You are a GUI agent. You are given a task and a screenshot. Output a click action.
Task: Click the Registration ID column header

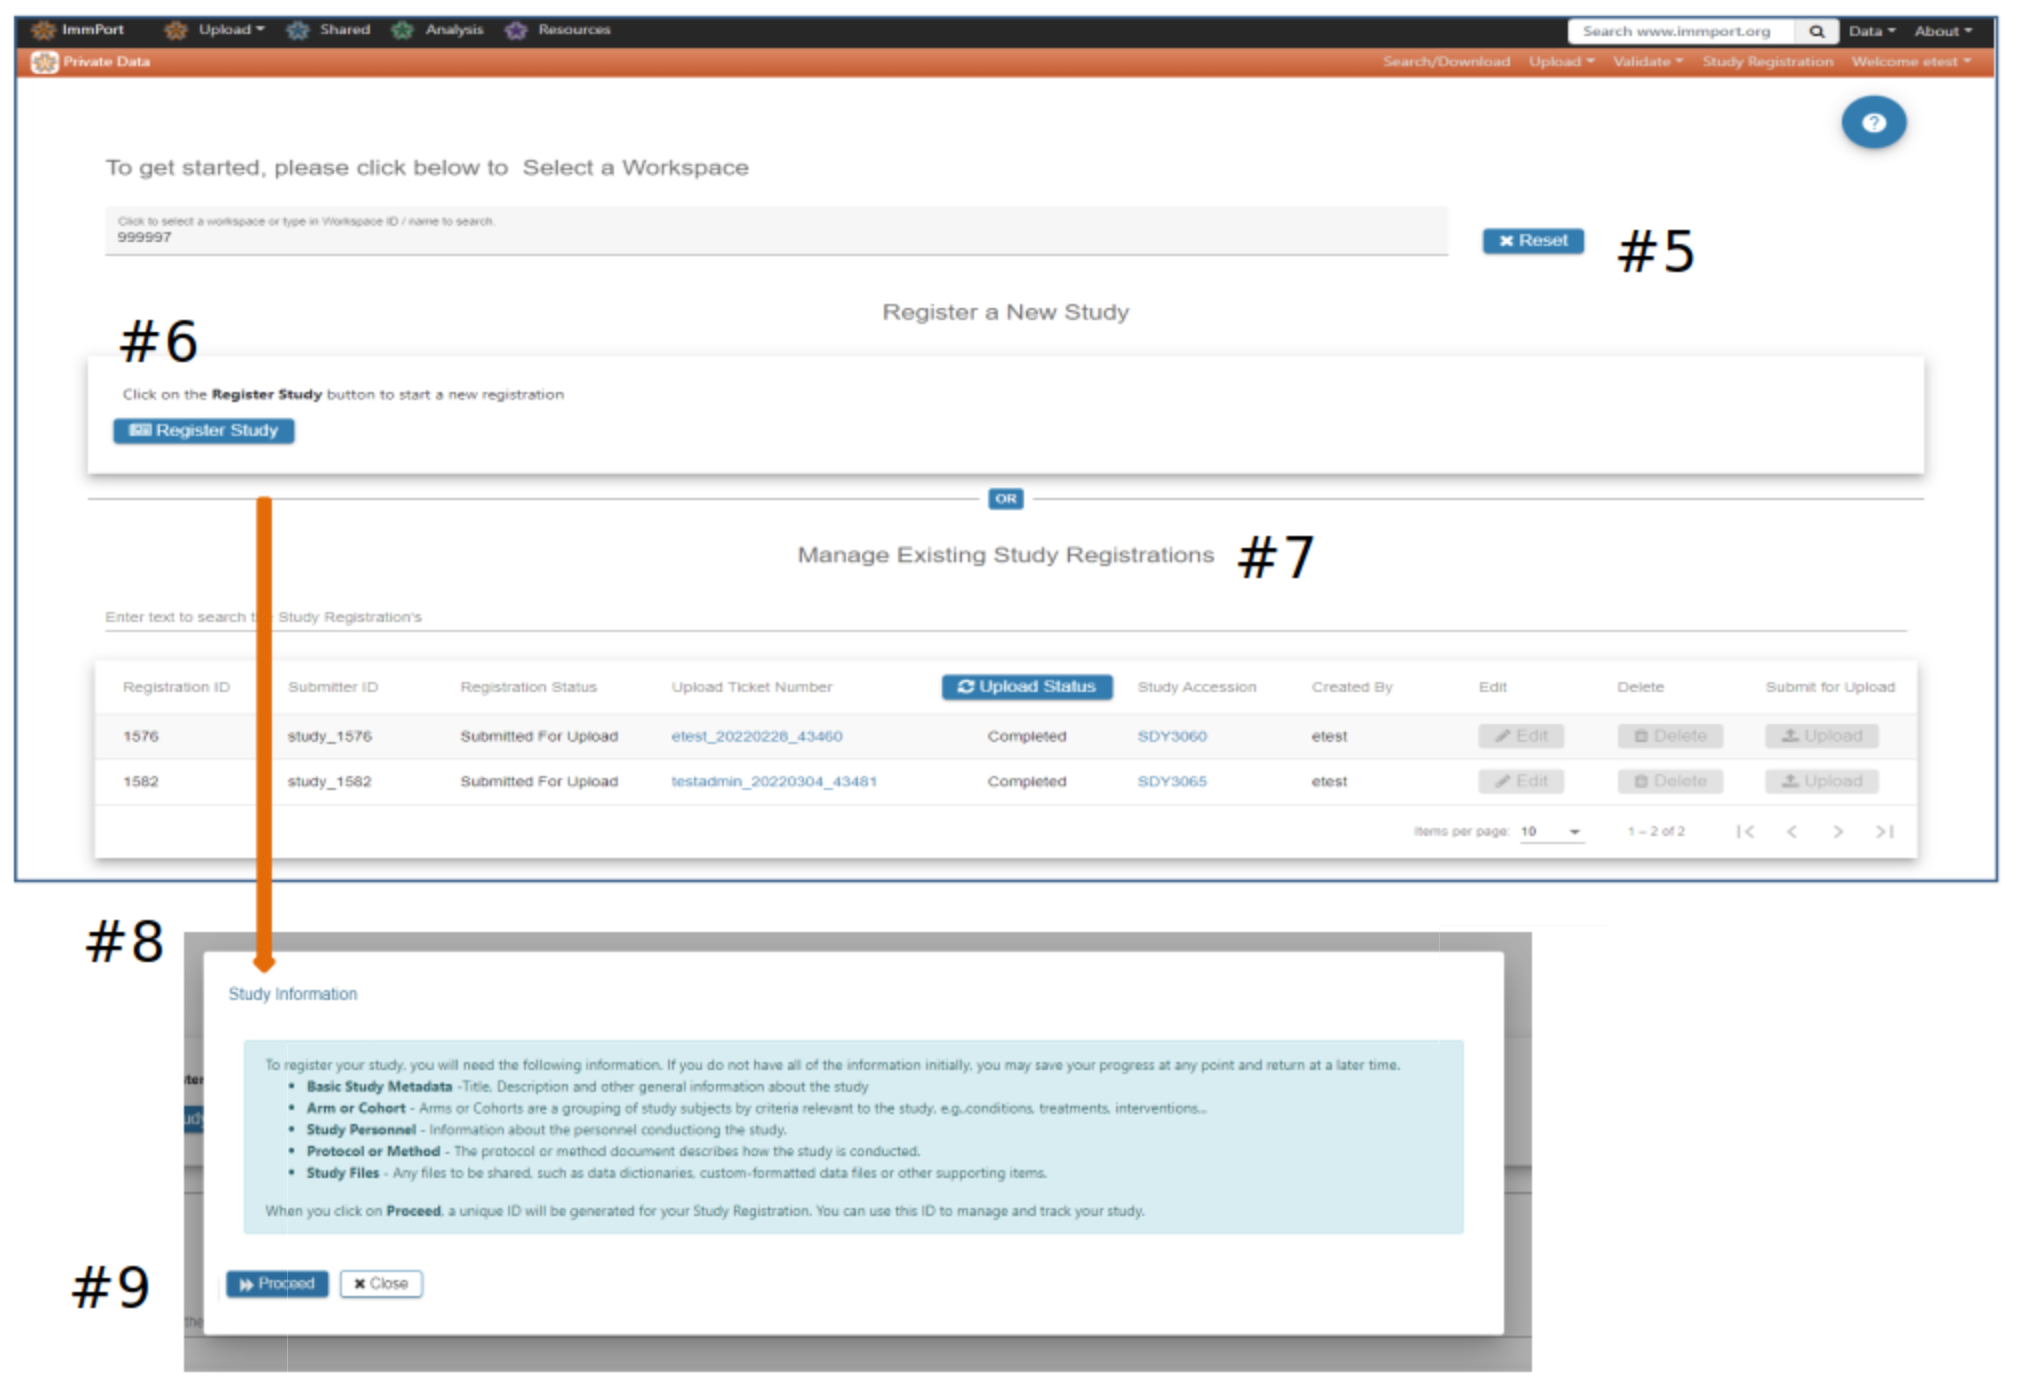click(176, 687)
